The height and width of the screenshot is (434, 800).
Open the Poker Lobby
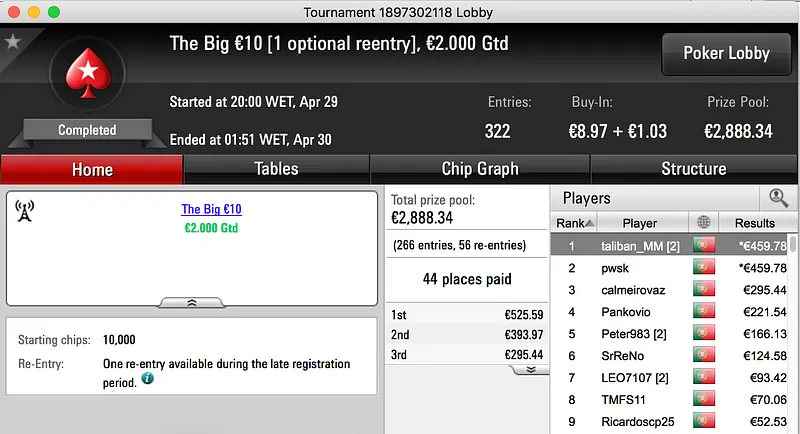coord(725,54)
